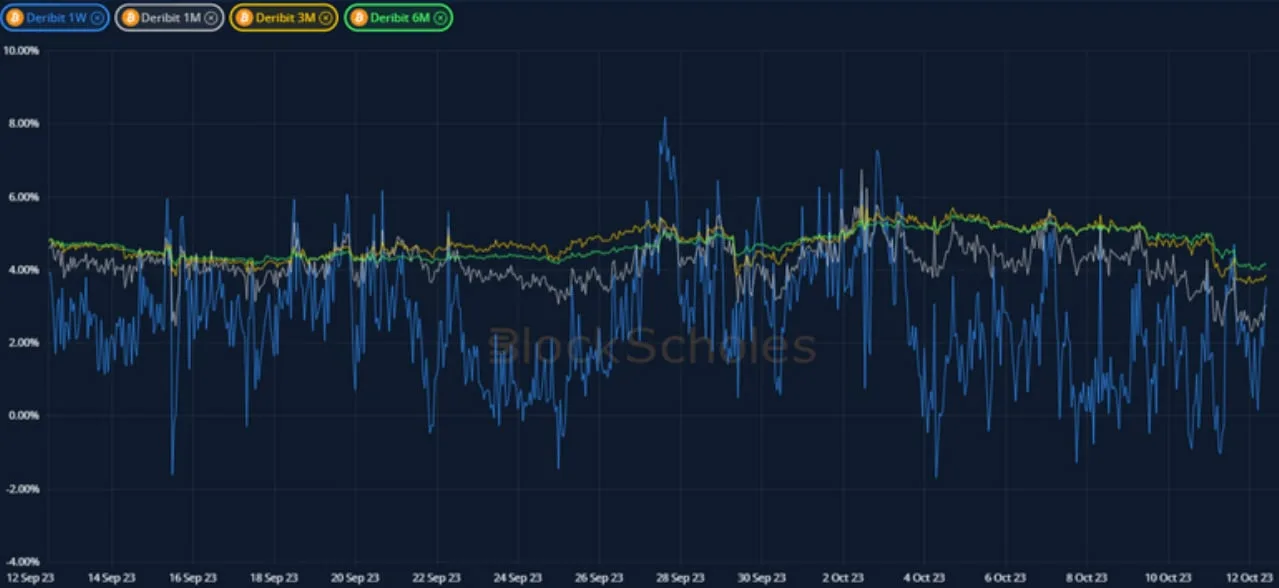The width and height of the screenshot is (1279, 588).
Task: Click the 2 Oct 23 date label
Action: point(843,577)
